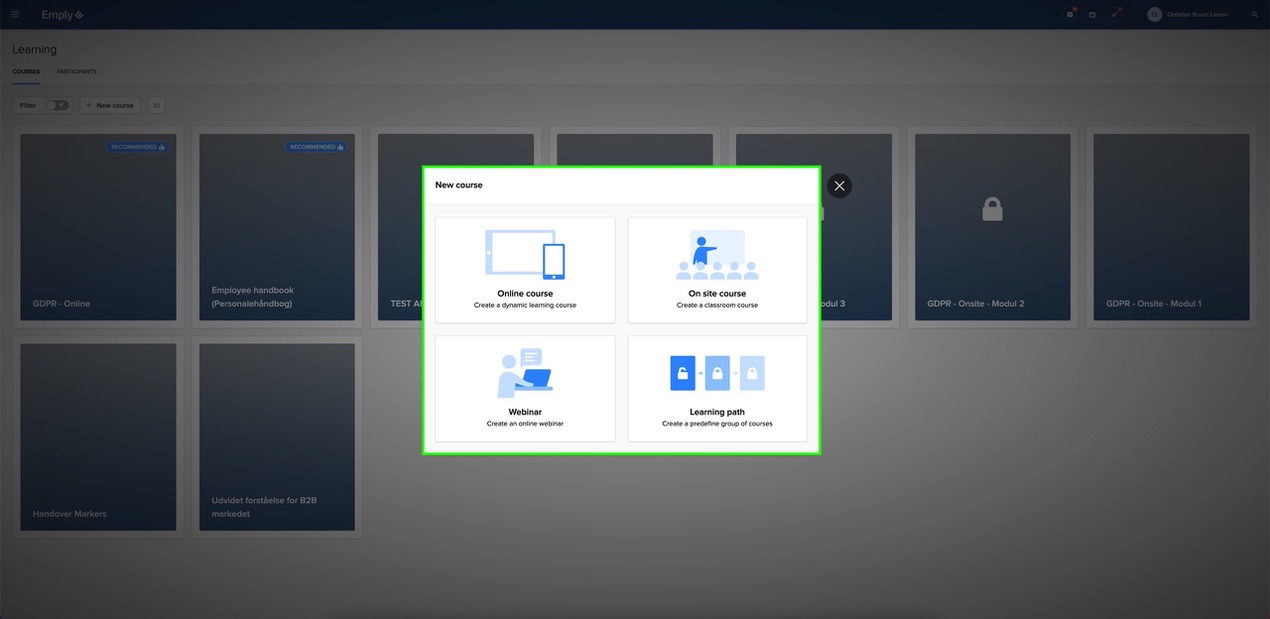The image size is (1270, 619).
Task: Switch to the card view layout toggle
Action: tap(156, 104)
